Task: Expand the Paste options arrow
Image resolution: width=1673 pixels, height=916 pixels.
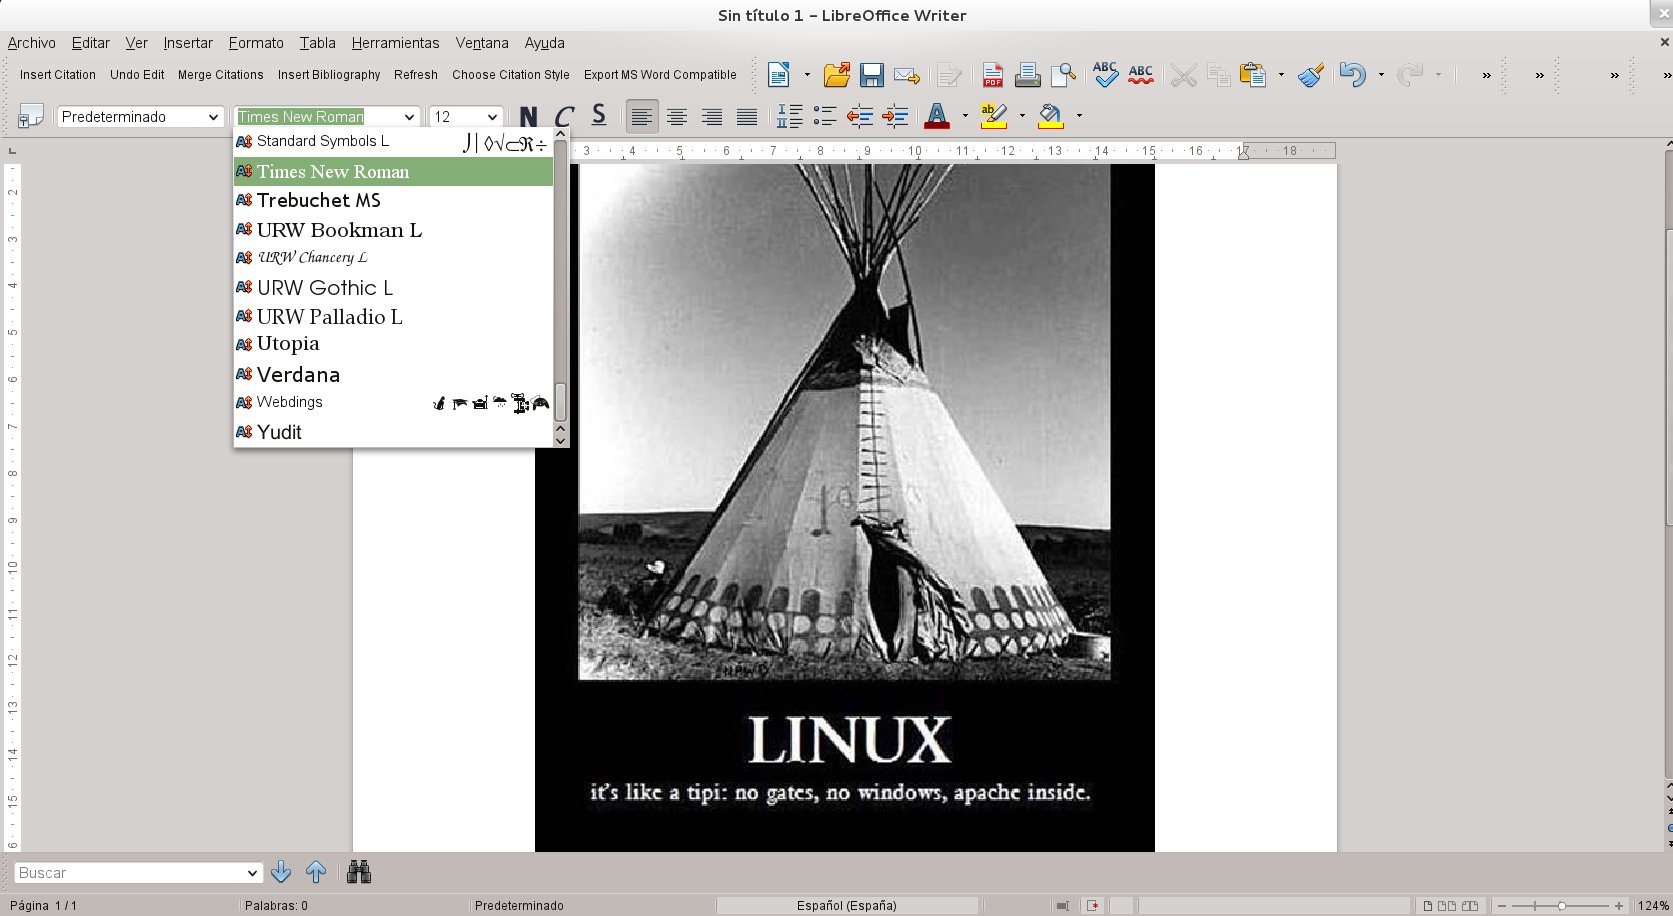Action: (1281, 75)
